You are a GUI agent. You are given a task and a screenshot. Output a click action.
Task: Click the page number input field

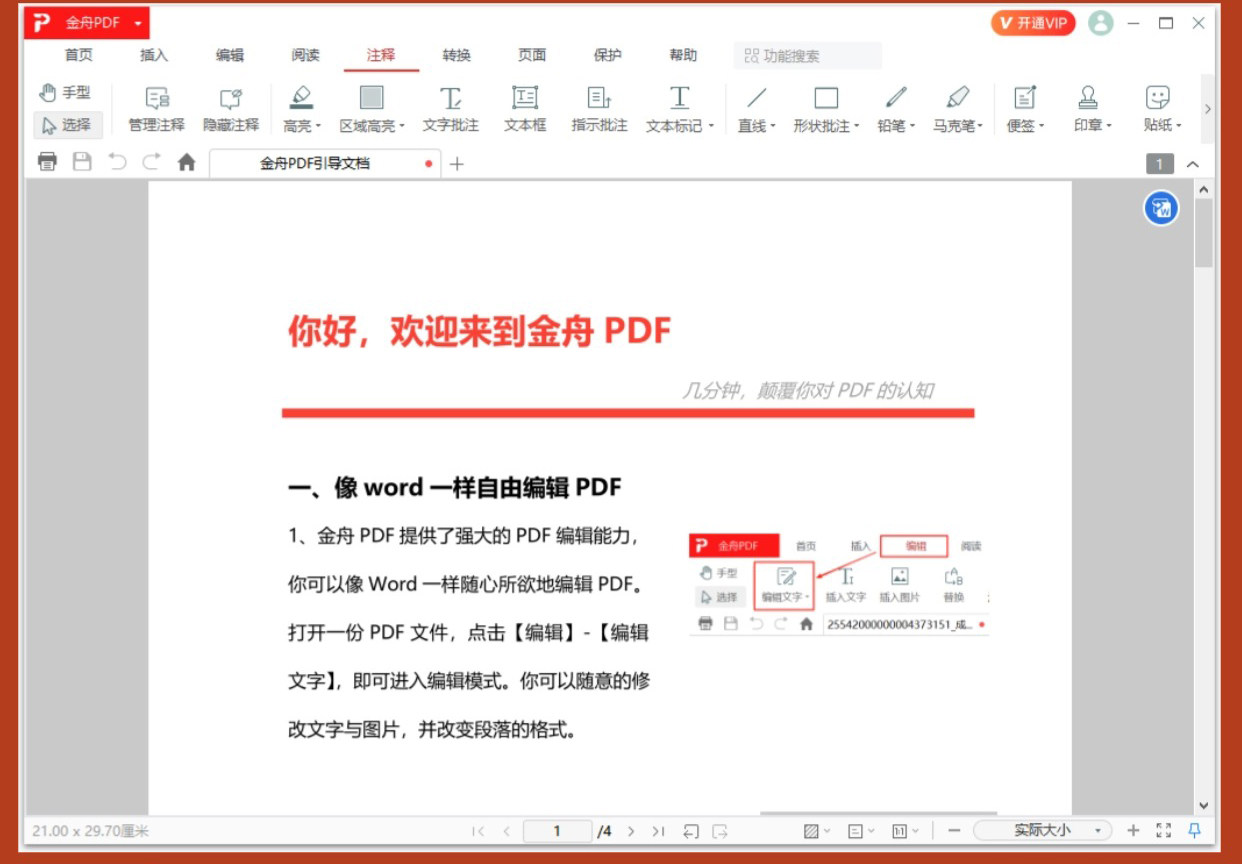(557, 831)
